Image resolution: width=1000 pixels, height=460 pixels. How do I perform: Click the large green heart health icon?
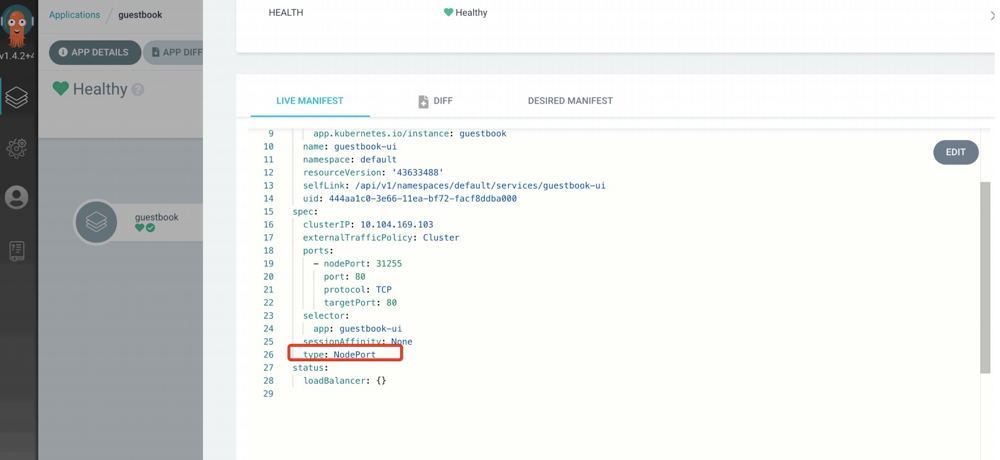point(61,89)
